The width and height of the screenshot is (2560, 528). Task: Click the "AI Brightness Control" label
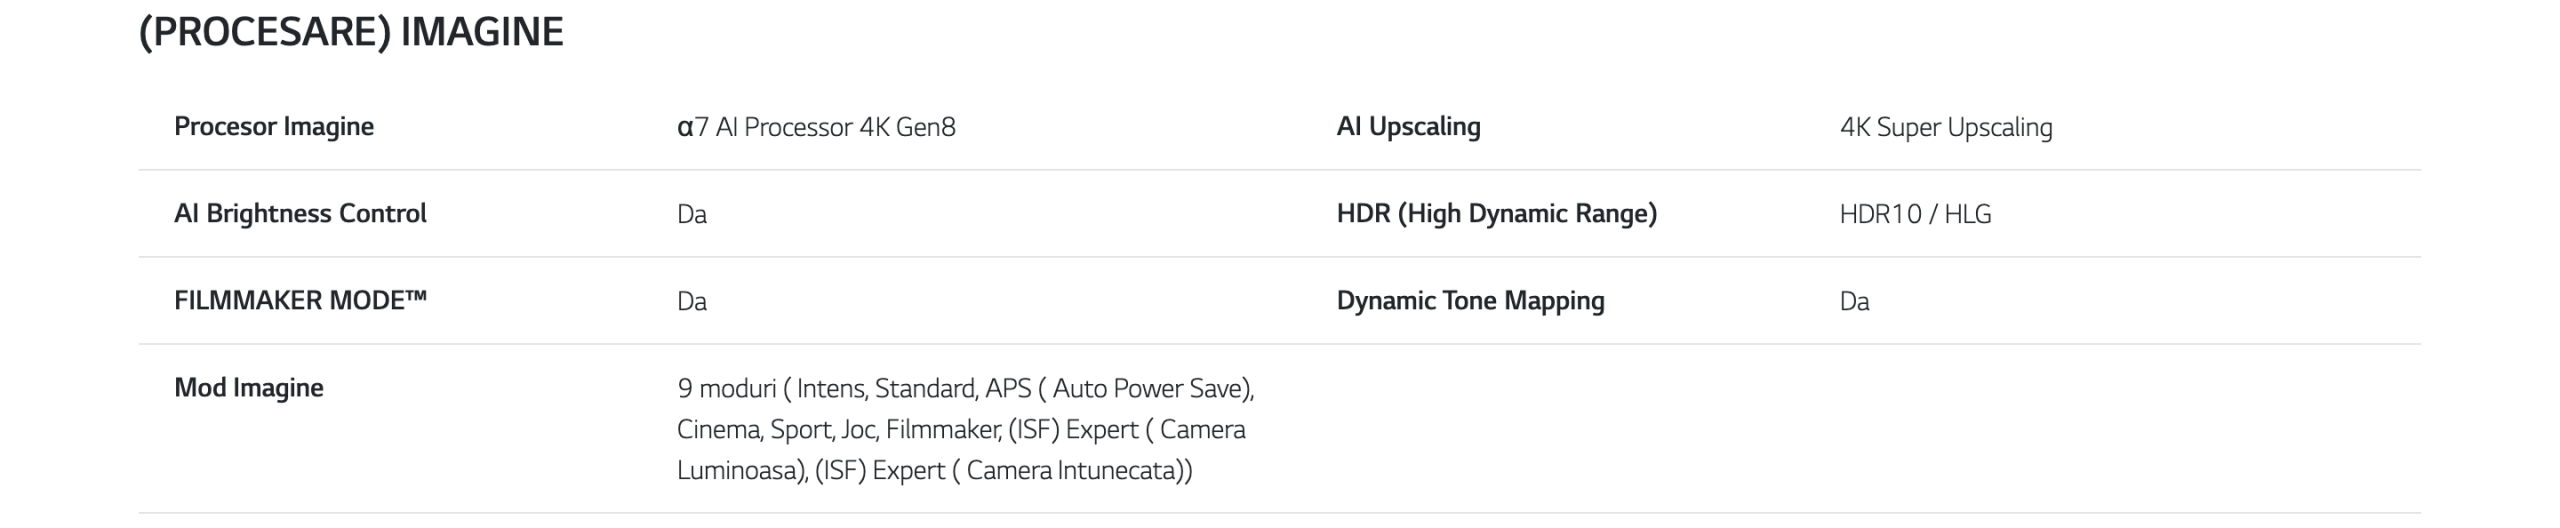(x=300, y=214)
